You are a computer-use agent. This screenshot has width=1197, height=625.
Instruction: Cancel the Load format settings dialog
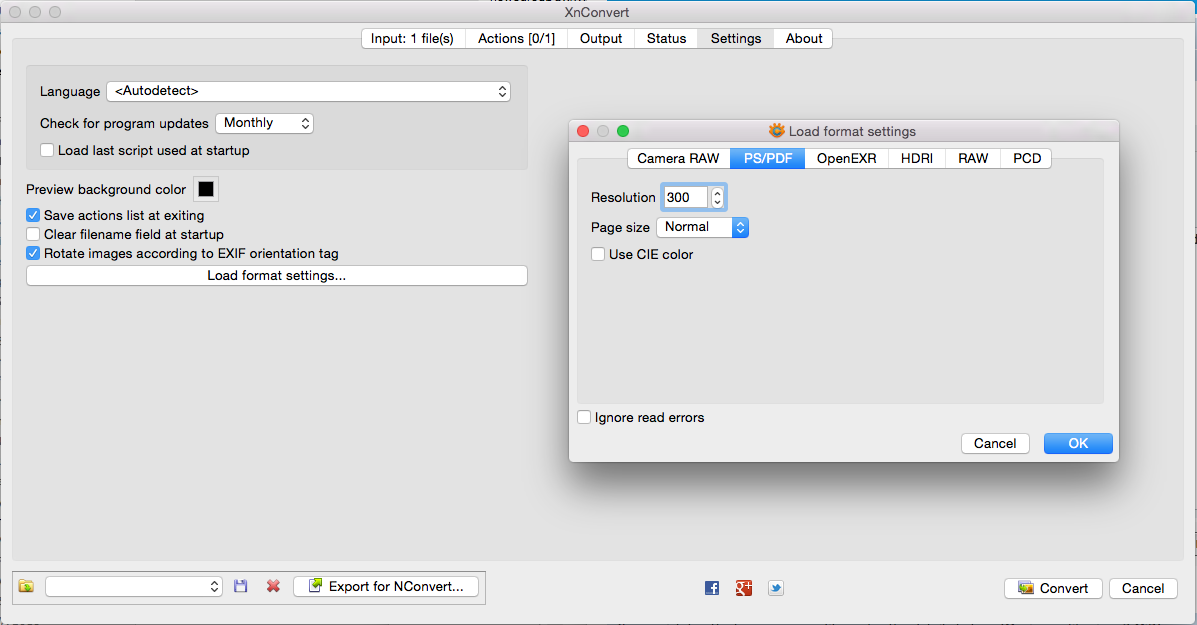click(x=995, y=443)
